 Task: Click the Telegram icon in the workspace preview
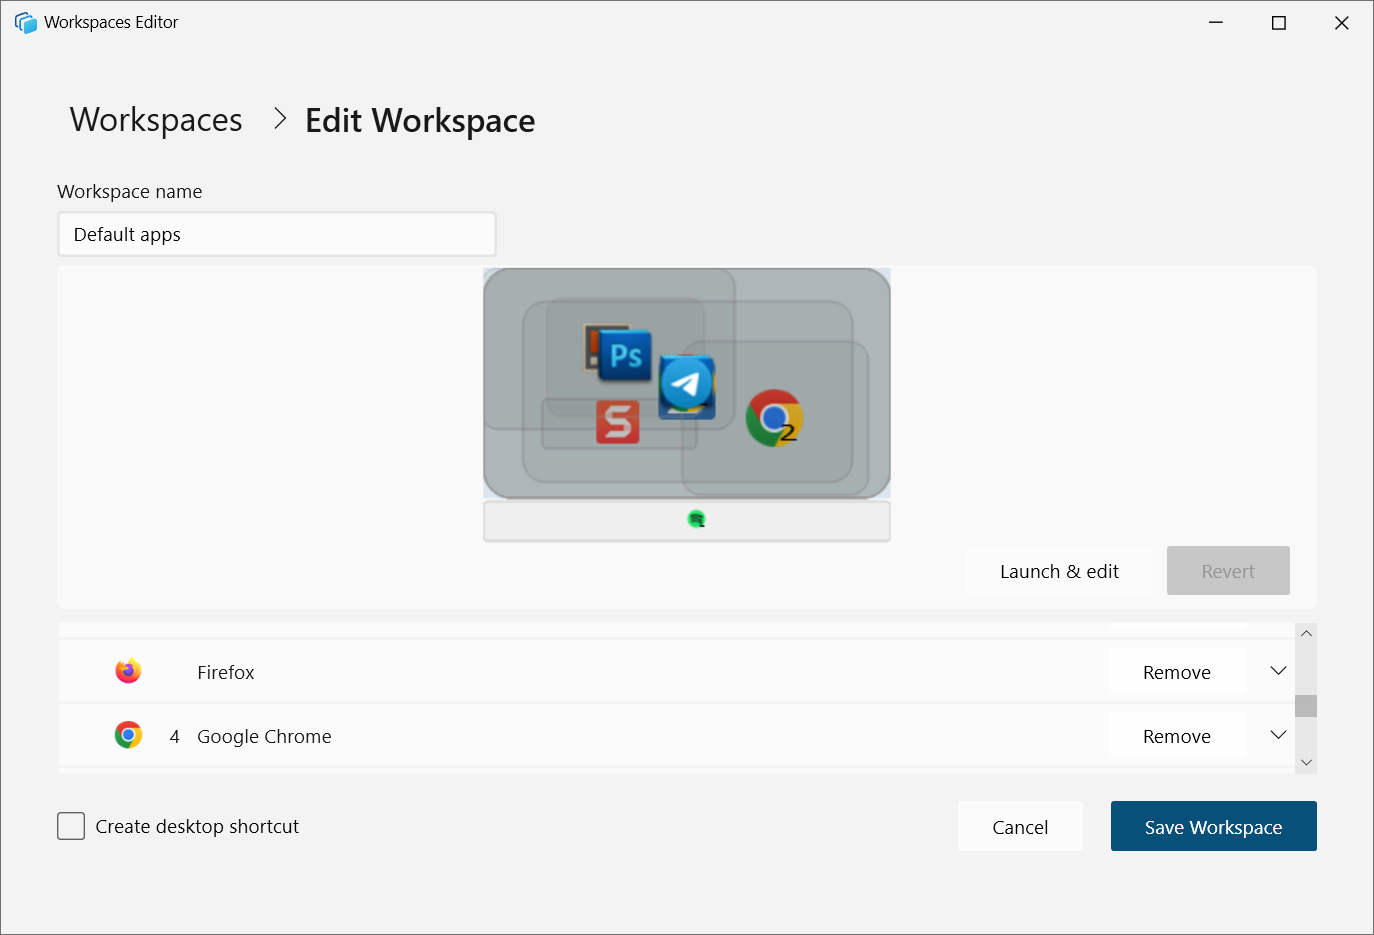tap(686, 384)
